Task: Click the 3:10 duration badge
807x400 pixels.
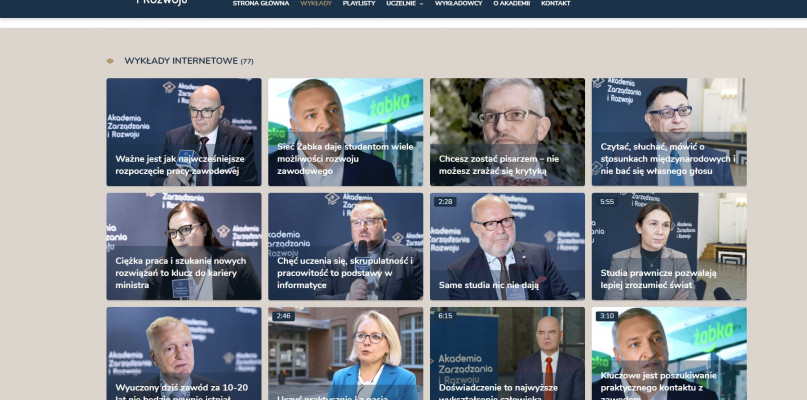Action: (x=607, y=316)
